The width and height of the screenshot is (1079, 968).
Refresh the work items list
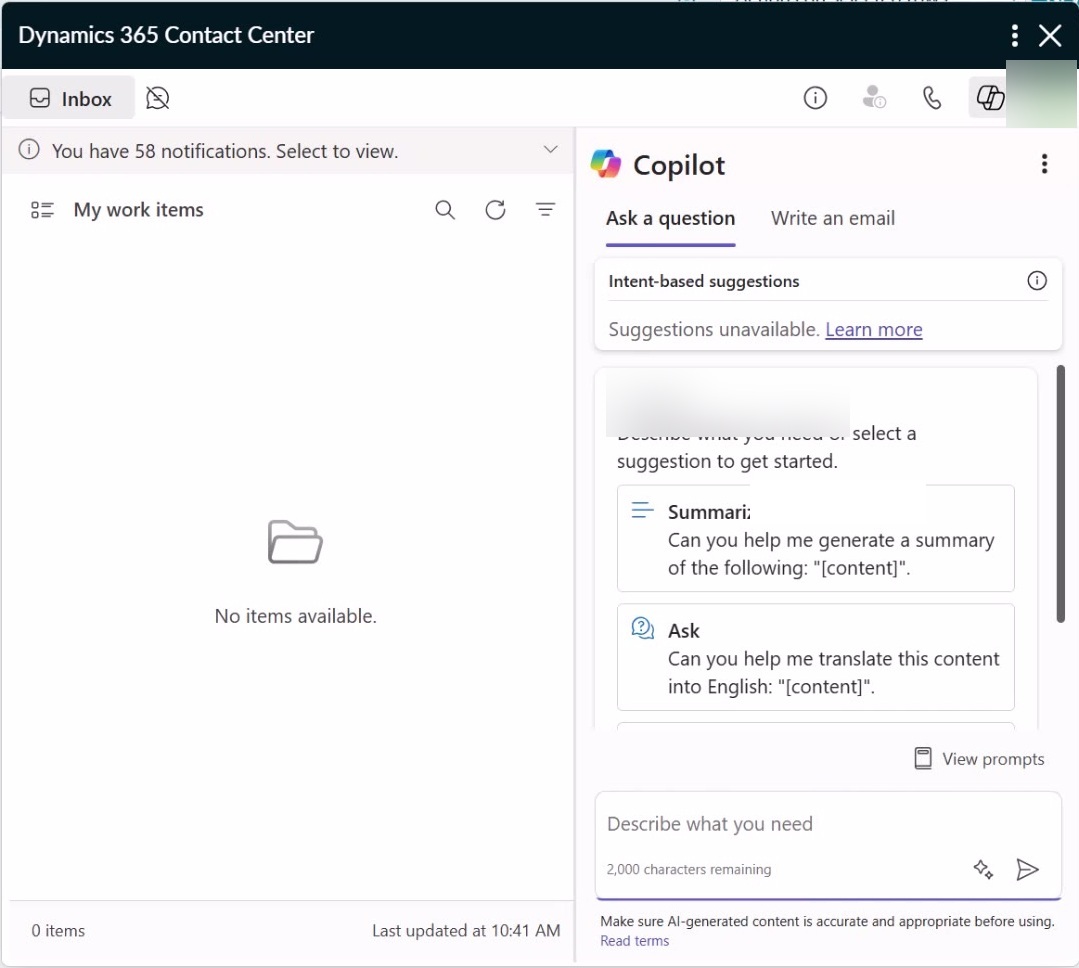[495, 210]
